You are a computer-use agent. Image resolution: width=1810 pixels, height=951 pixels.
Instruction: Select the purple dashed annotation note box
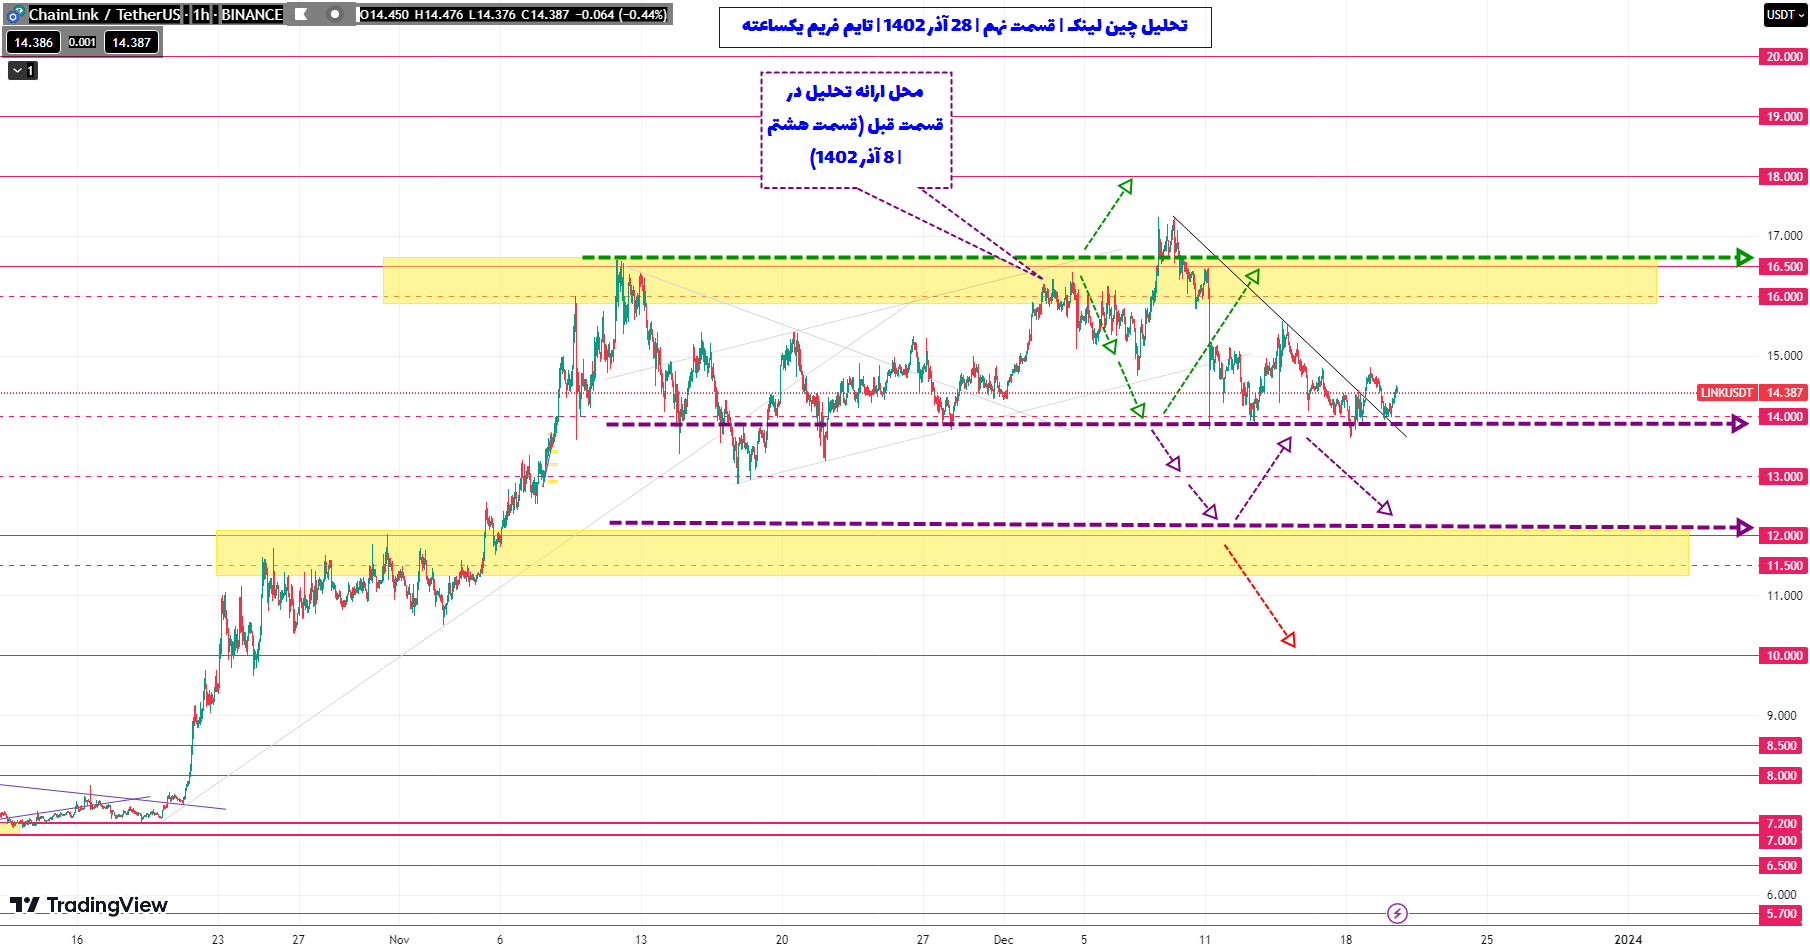click(856, 130)
